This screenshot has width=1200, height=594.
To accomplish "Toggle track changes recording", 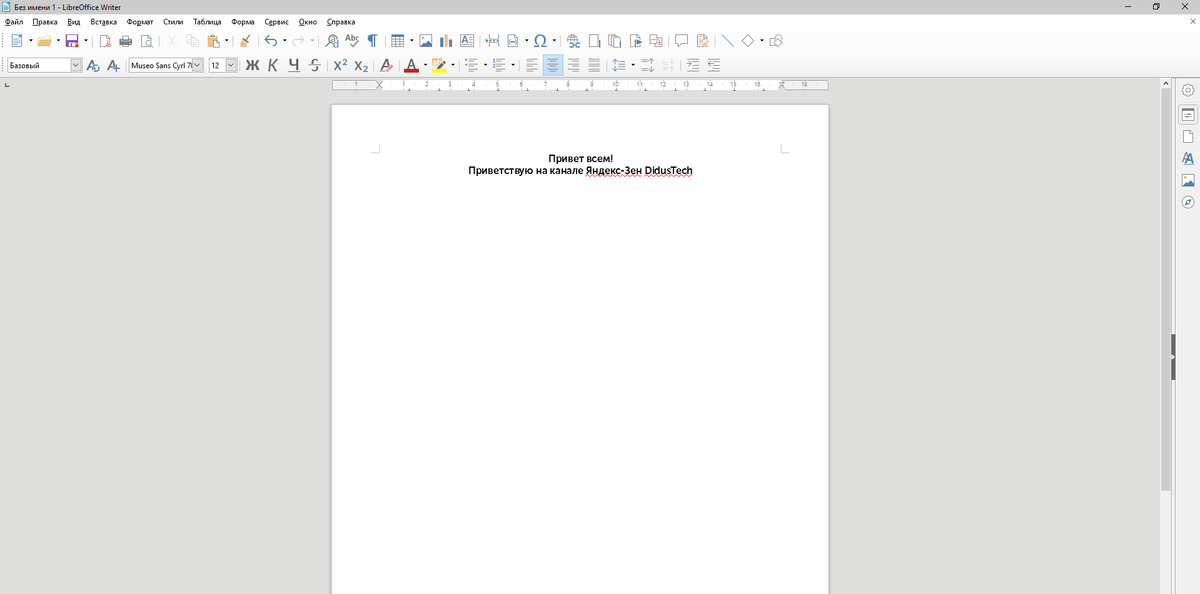I will pyautogui.click(x=702, y=41).
